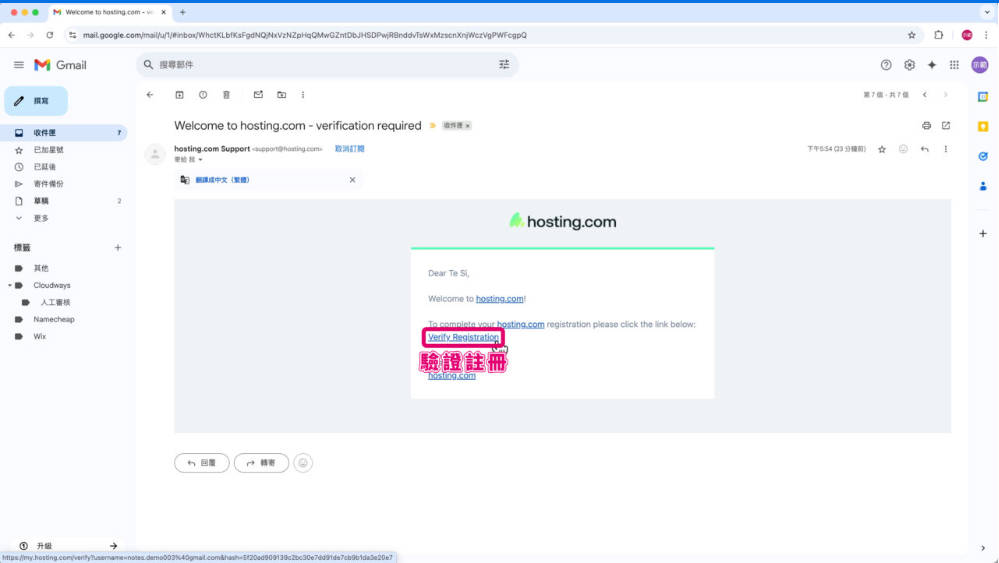This screenshot has height=563, width=999.
Task: Open the message's more options menu
Action: [x=945, y=149]
